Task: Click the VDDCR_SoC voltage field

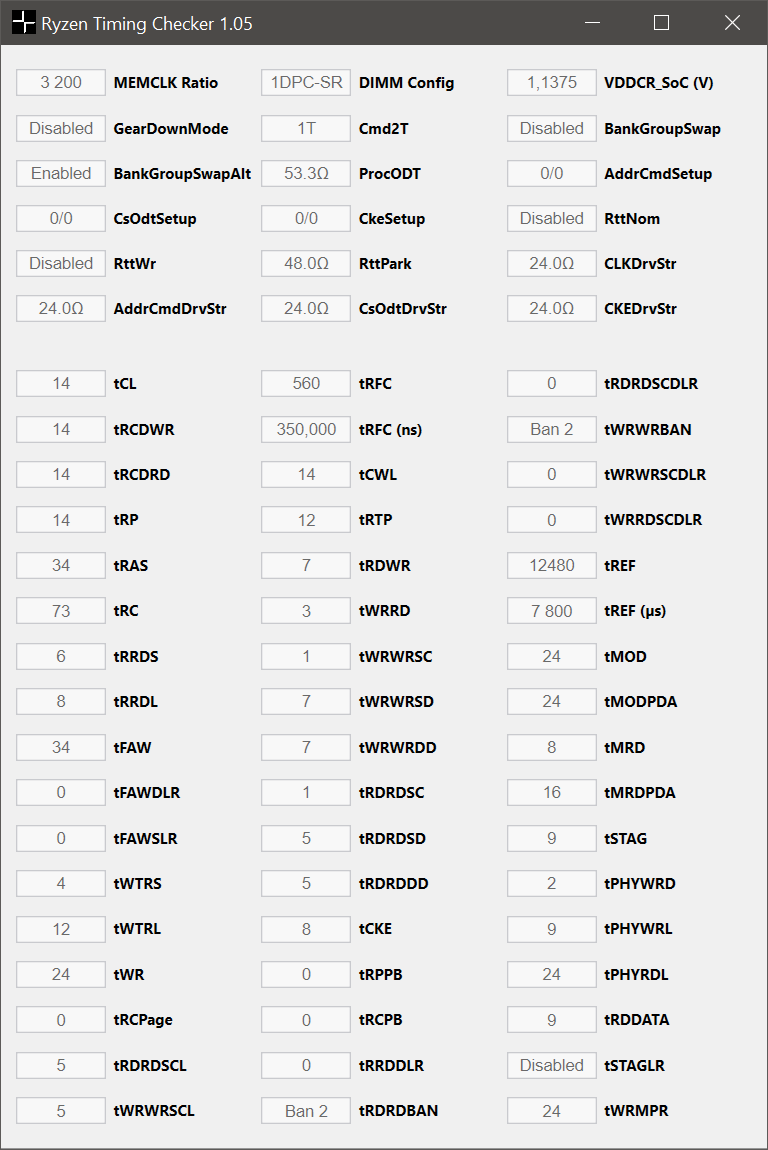Action: pos(552,83)
